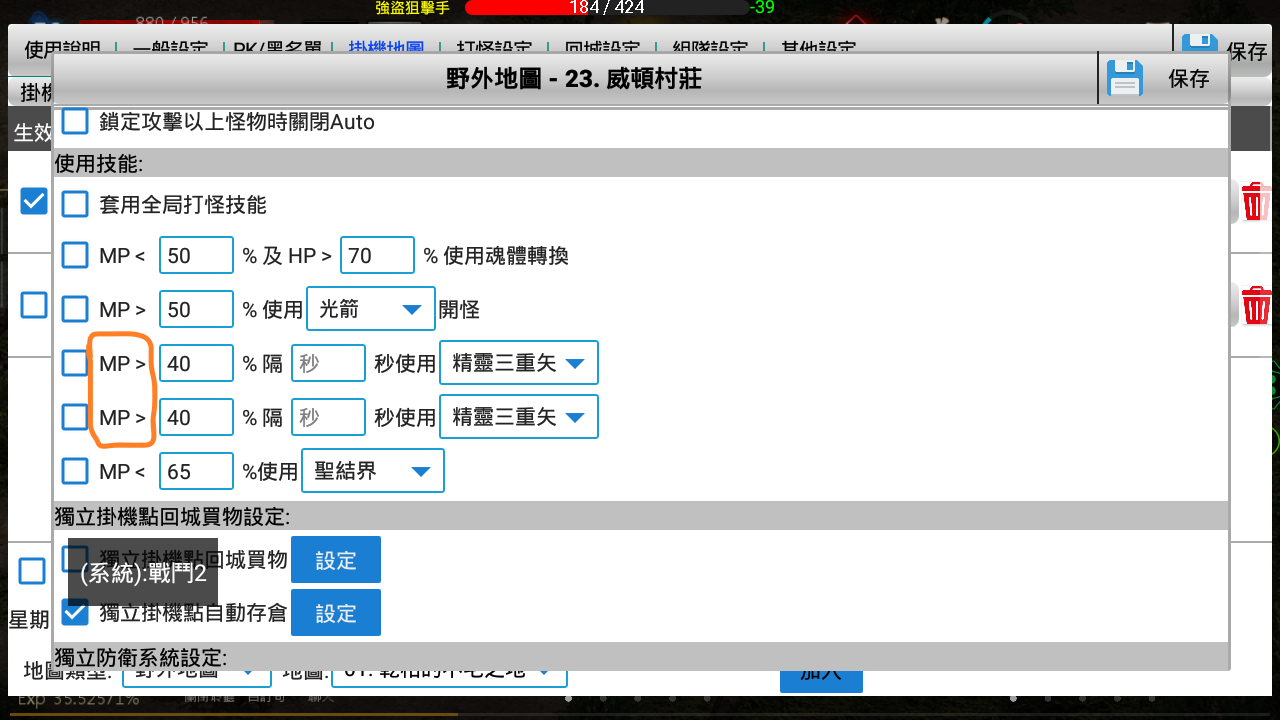Click the (系統):戰鬥2 toast message
The image size is (1280, 720).
coord(143,573)
